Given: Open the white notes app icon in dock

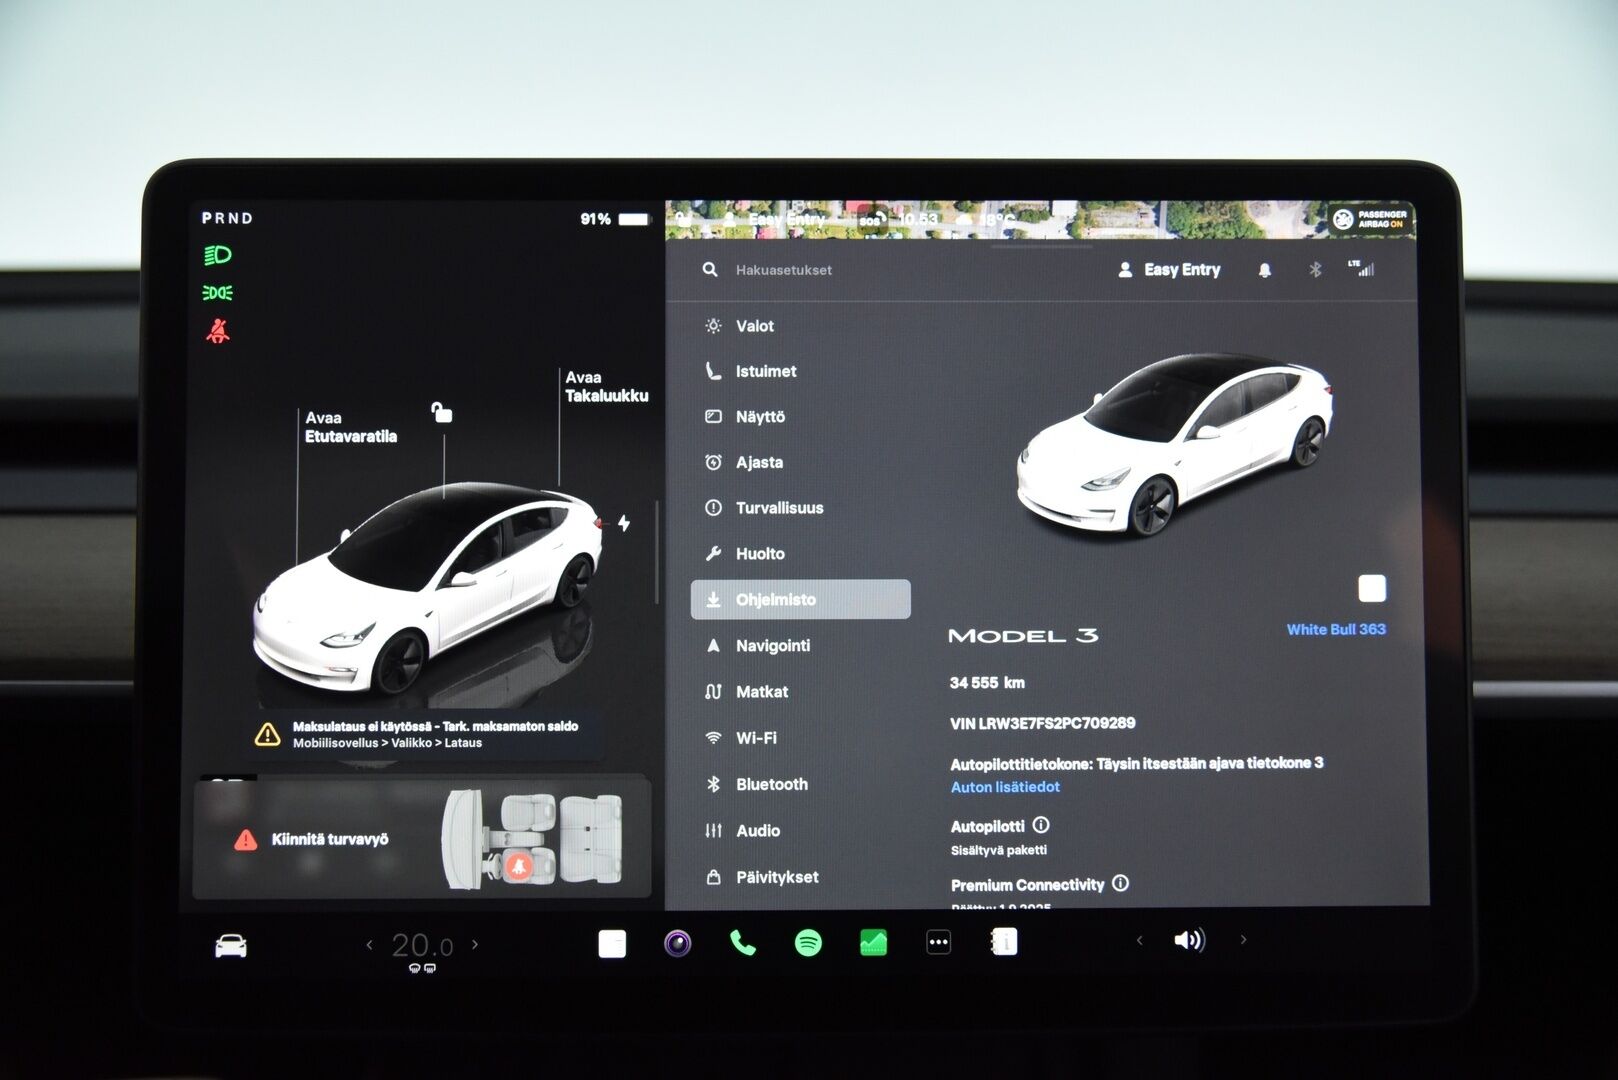Looking at the screenshot, I should point(612,943).
